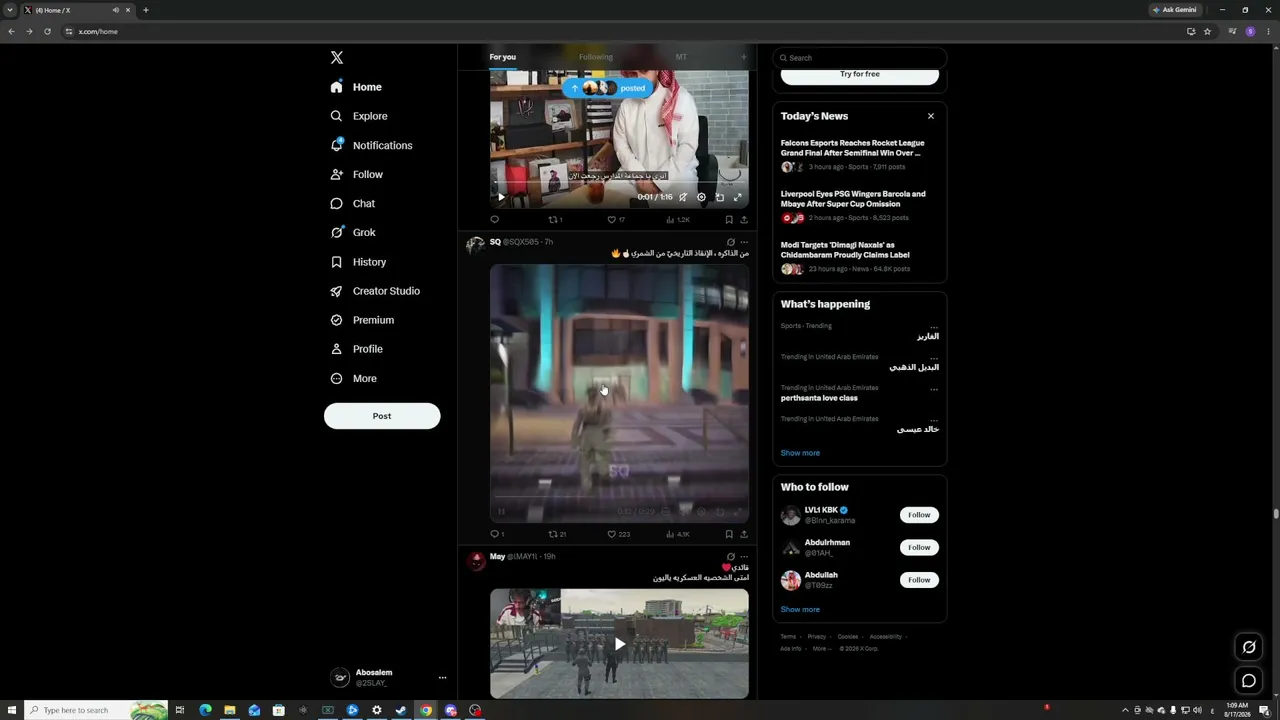
Task: Follow Abdullah
Action: point(919,580)
